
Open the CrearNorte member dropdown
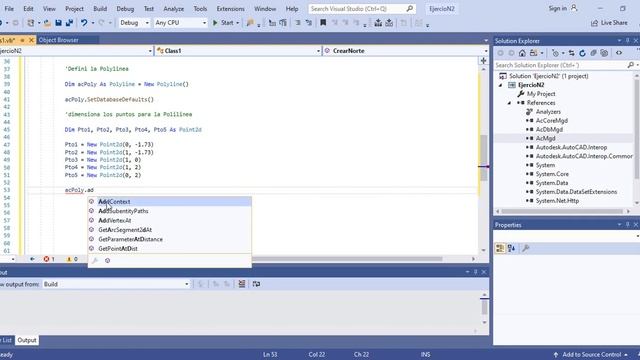[x=406, y=51]
